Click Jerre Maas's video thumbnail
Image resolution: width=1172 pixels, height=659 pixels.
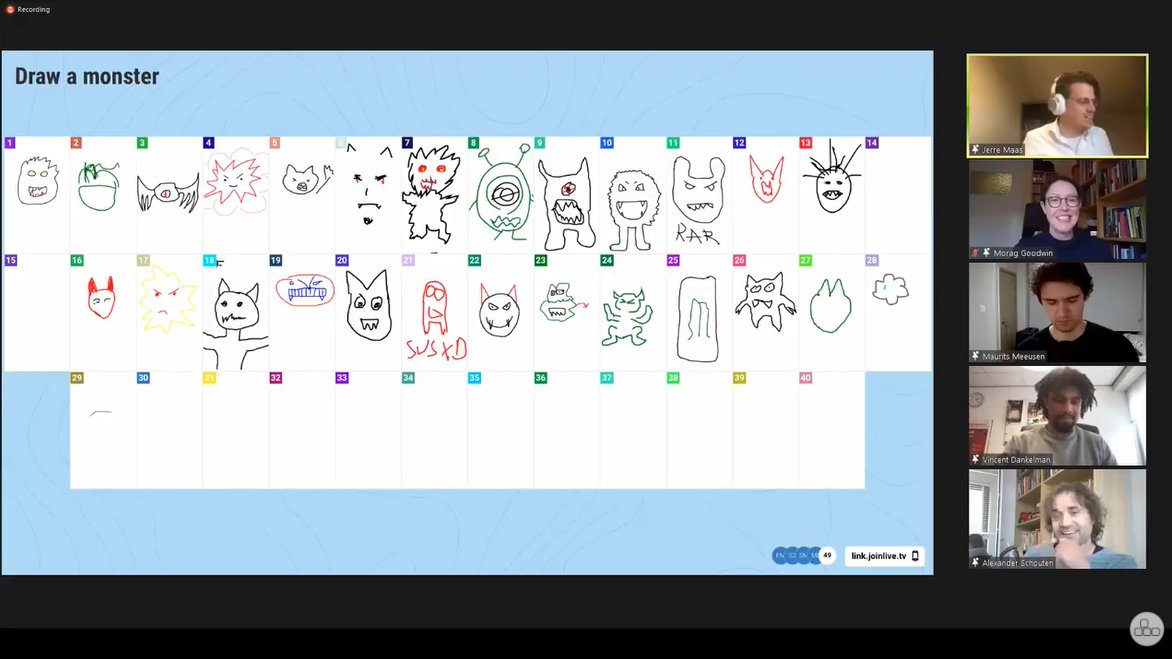[x=1056, y=105]
